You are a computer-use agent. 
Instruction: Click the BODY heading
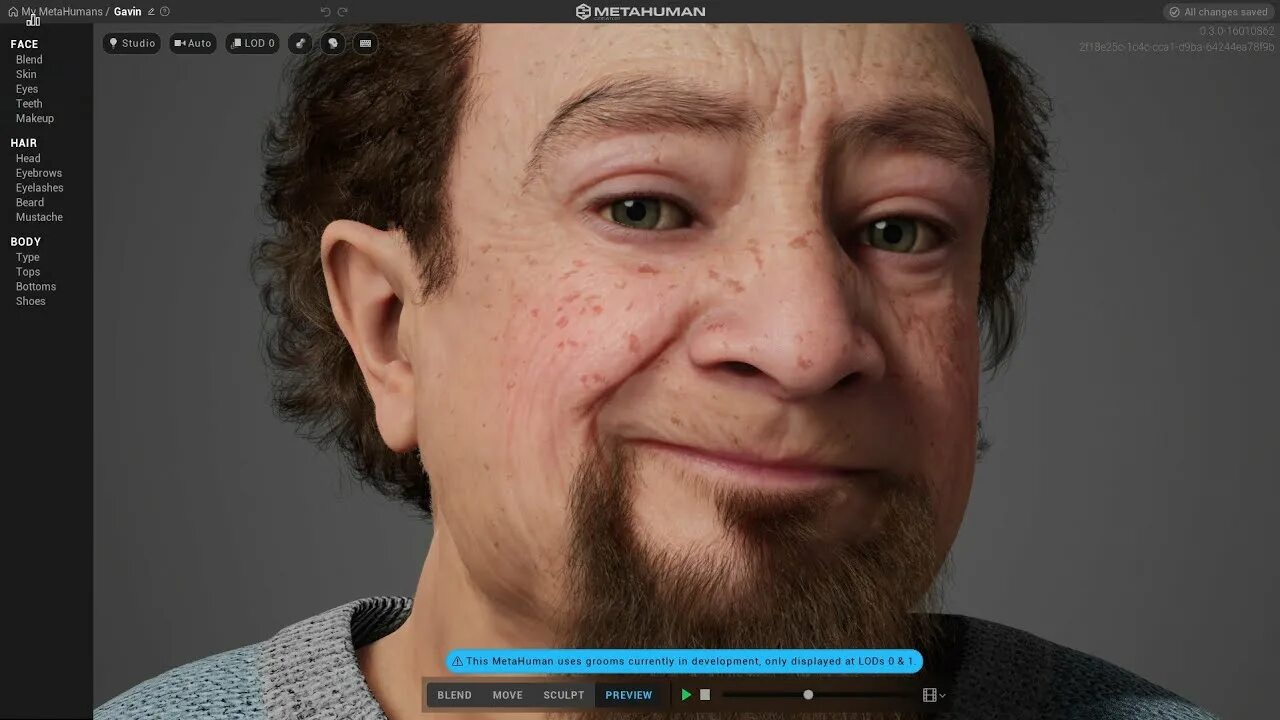point(26,242)
